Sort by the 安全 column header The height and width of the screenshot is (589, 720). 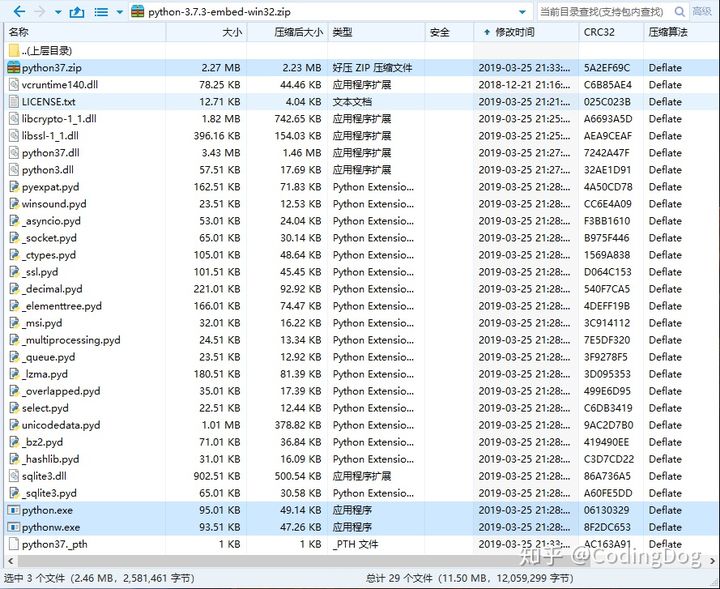450,32
